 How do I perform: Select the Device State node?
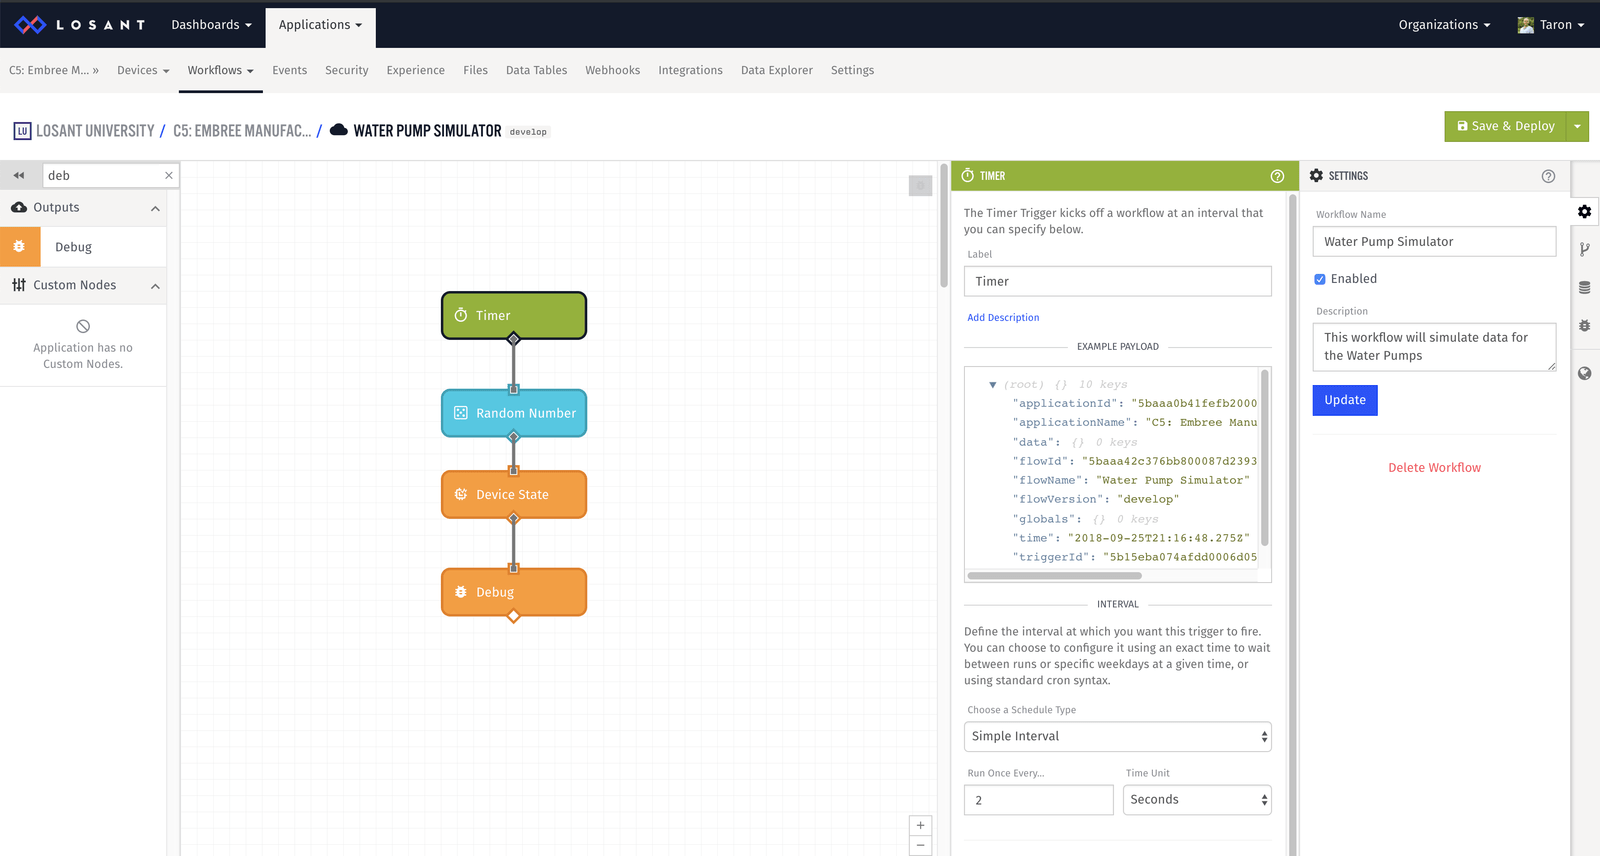(514, 494)
